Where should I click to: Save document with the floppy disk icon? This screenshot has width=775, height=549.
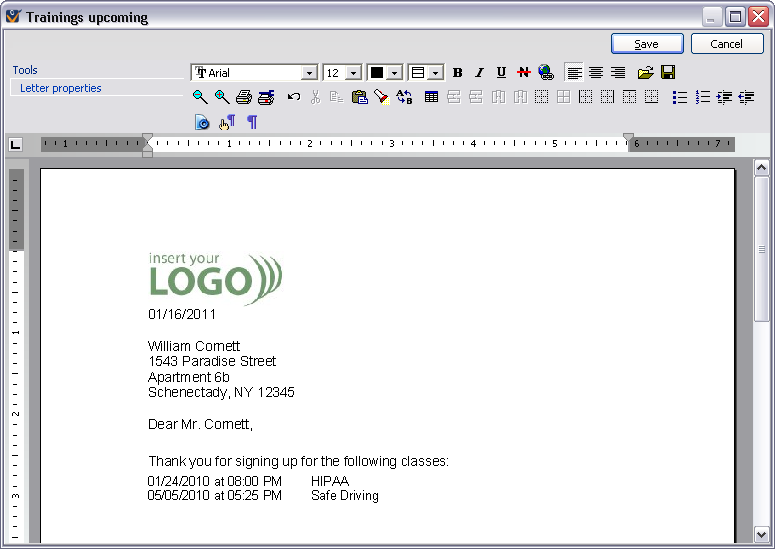click(668, 73)
